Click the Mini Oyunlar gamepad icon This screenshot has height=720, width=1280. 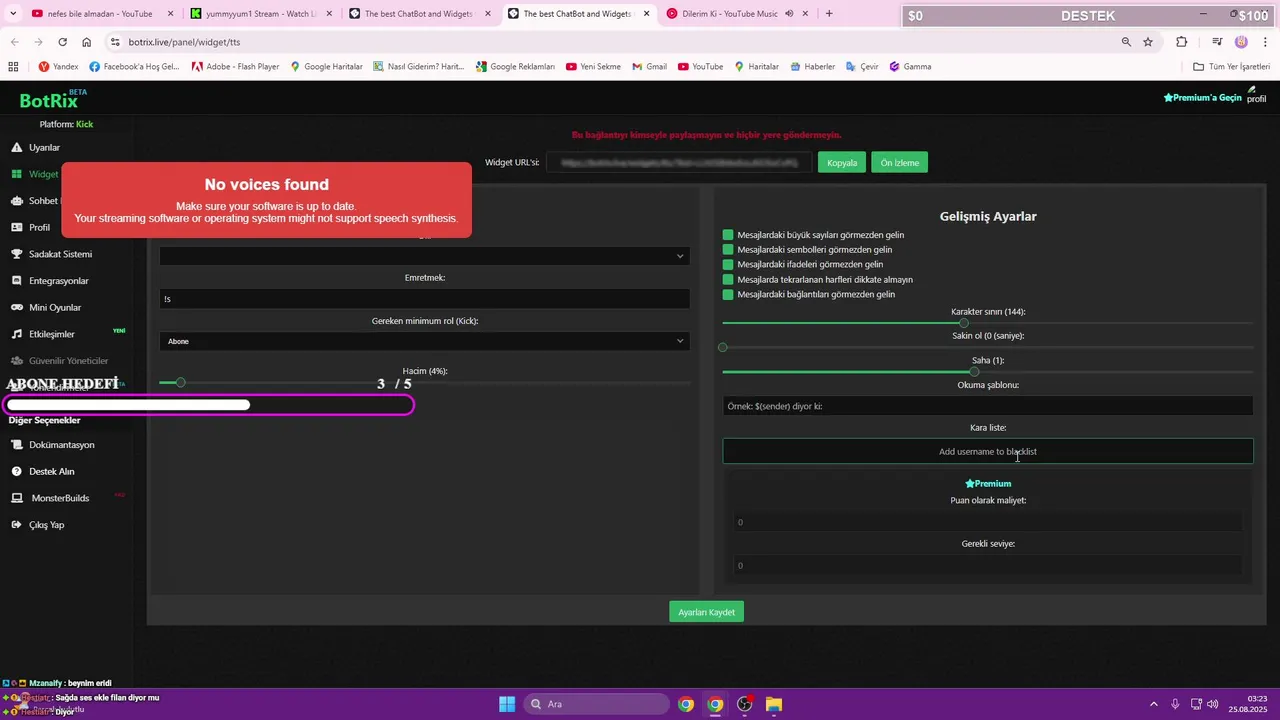[x=16, y=308]
